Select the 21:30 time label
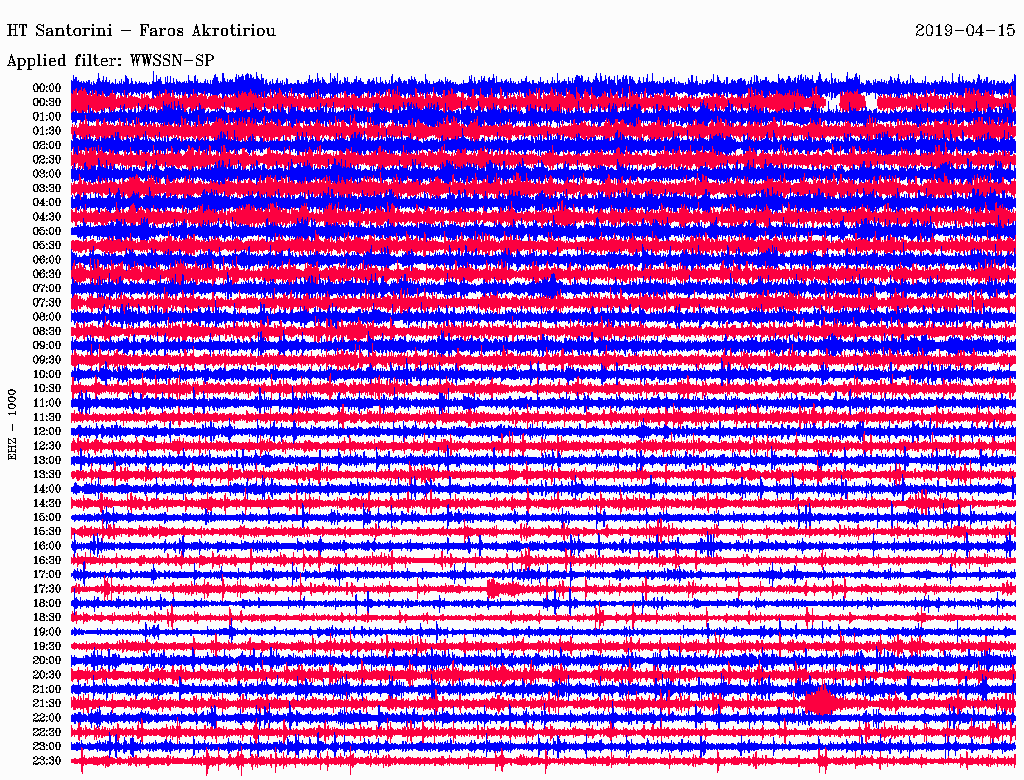This screenshot has width=1024, height=780. click(47, 703)
